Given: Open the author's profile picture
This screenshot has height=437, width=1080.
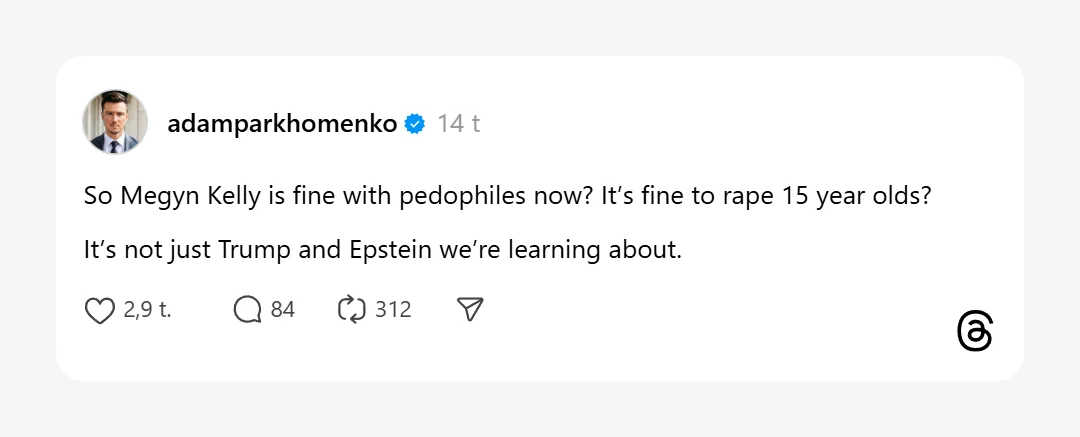Looking at the screenshot, I should 115,123.
